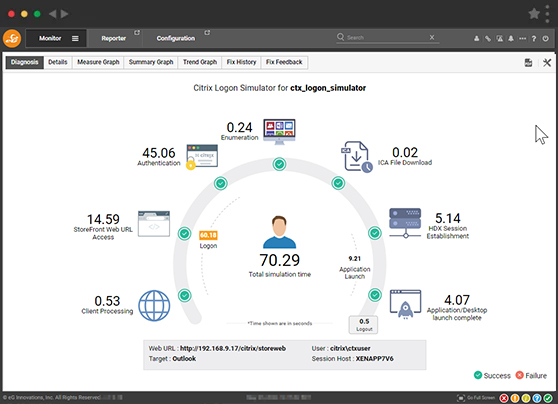Click the Application/Desktop launch rocket icon
This screenshot has width=558, height=404.
(x=405, y=304)
